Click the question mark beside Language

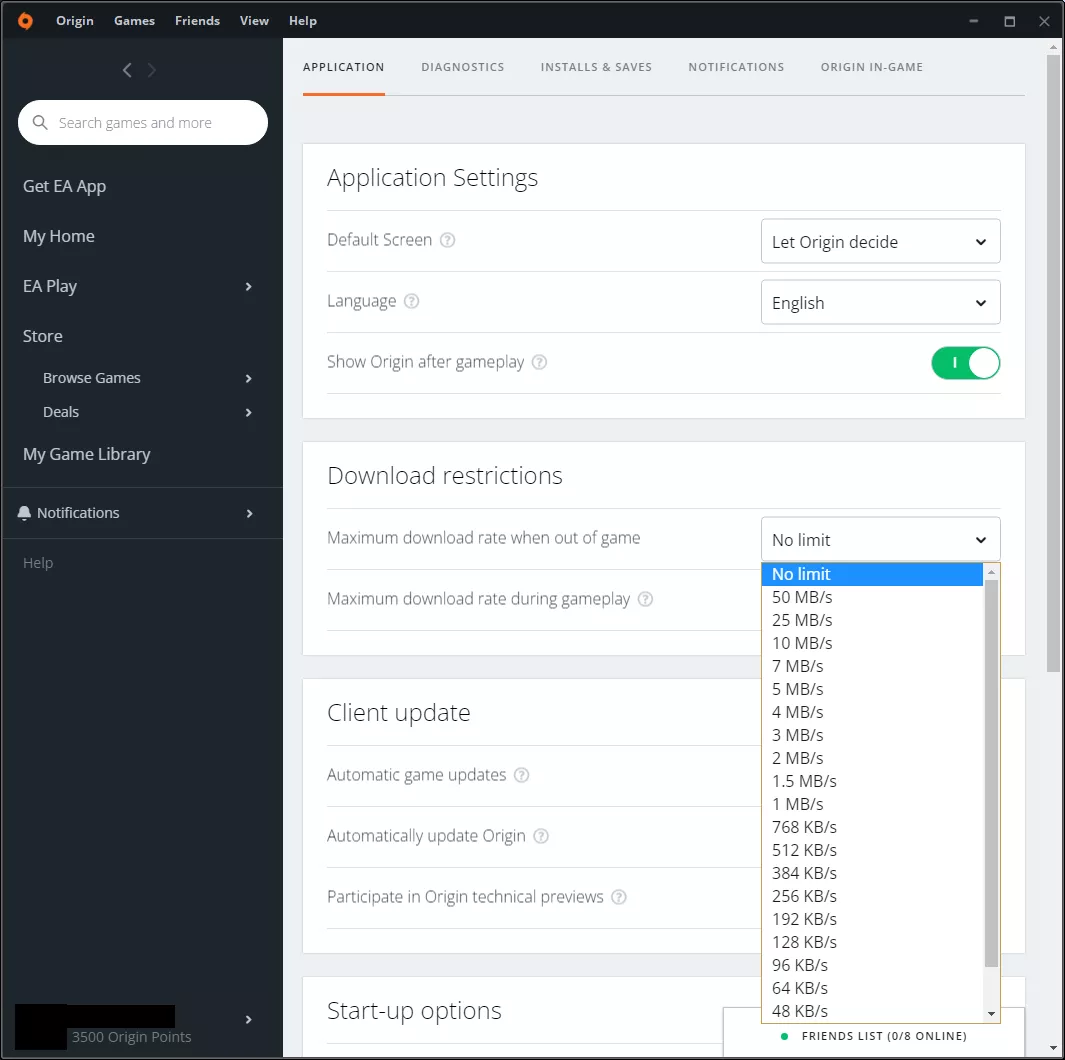412,301
